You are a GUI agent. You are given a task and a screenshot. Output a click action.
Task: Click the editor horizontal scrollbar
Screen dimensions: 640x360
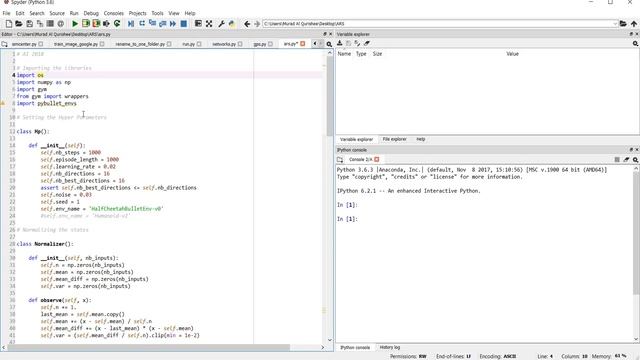[149, 347]
